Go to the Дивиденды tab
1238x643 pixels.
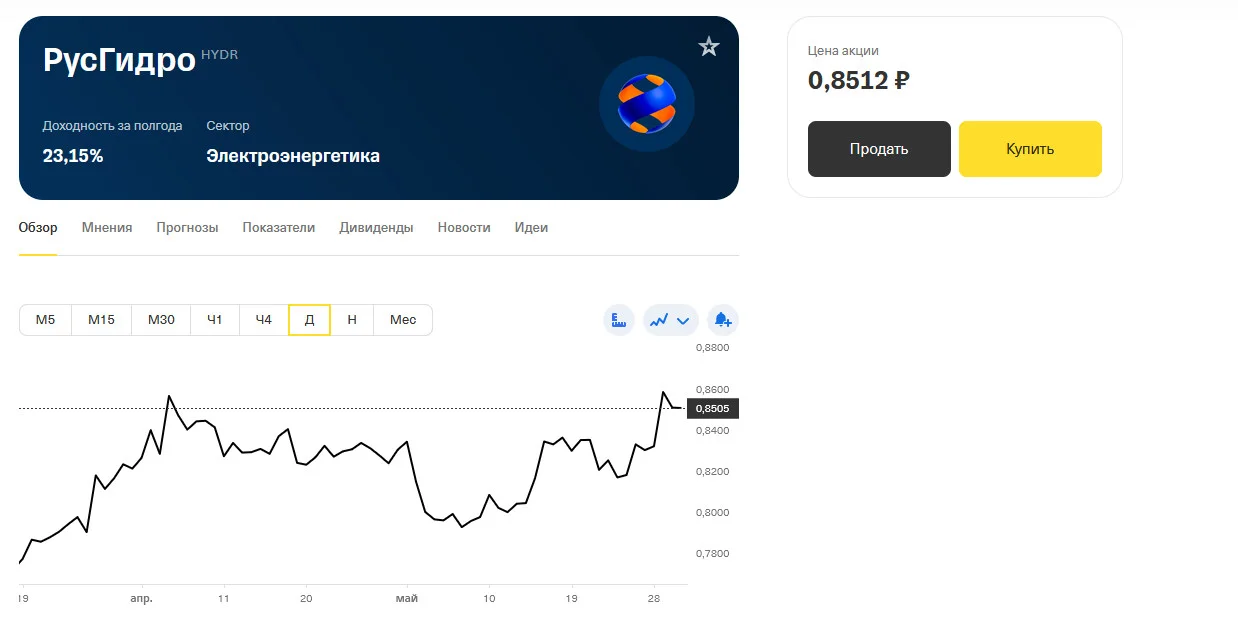point(376,228)
